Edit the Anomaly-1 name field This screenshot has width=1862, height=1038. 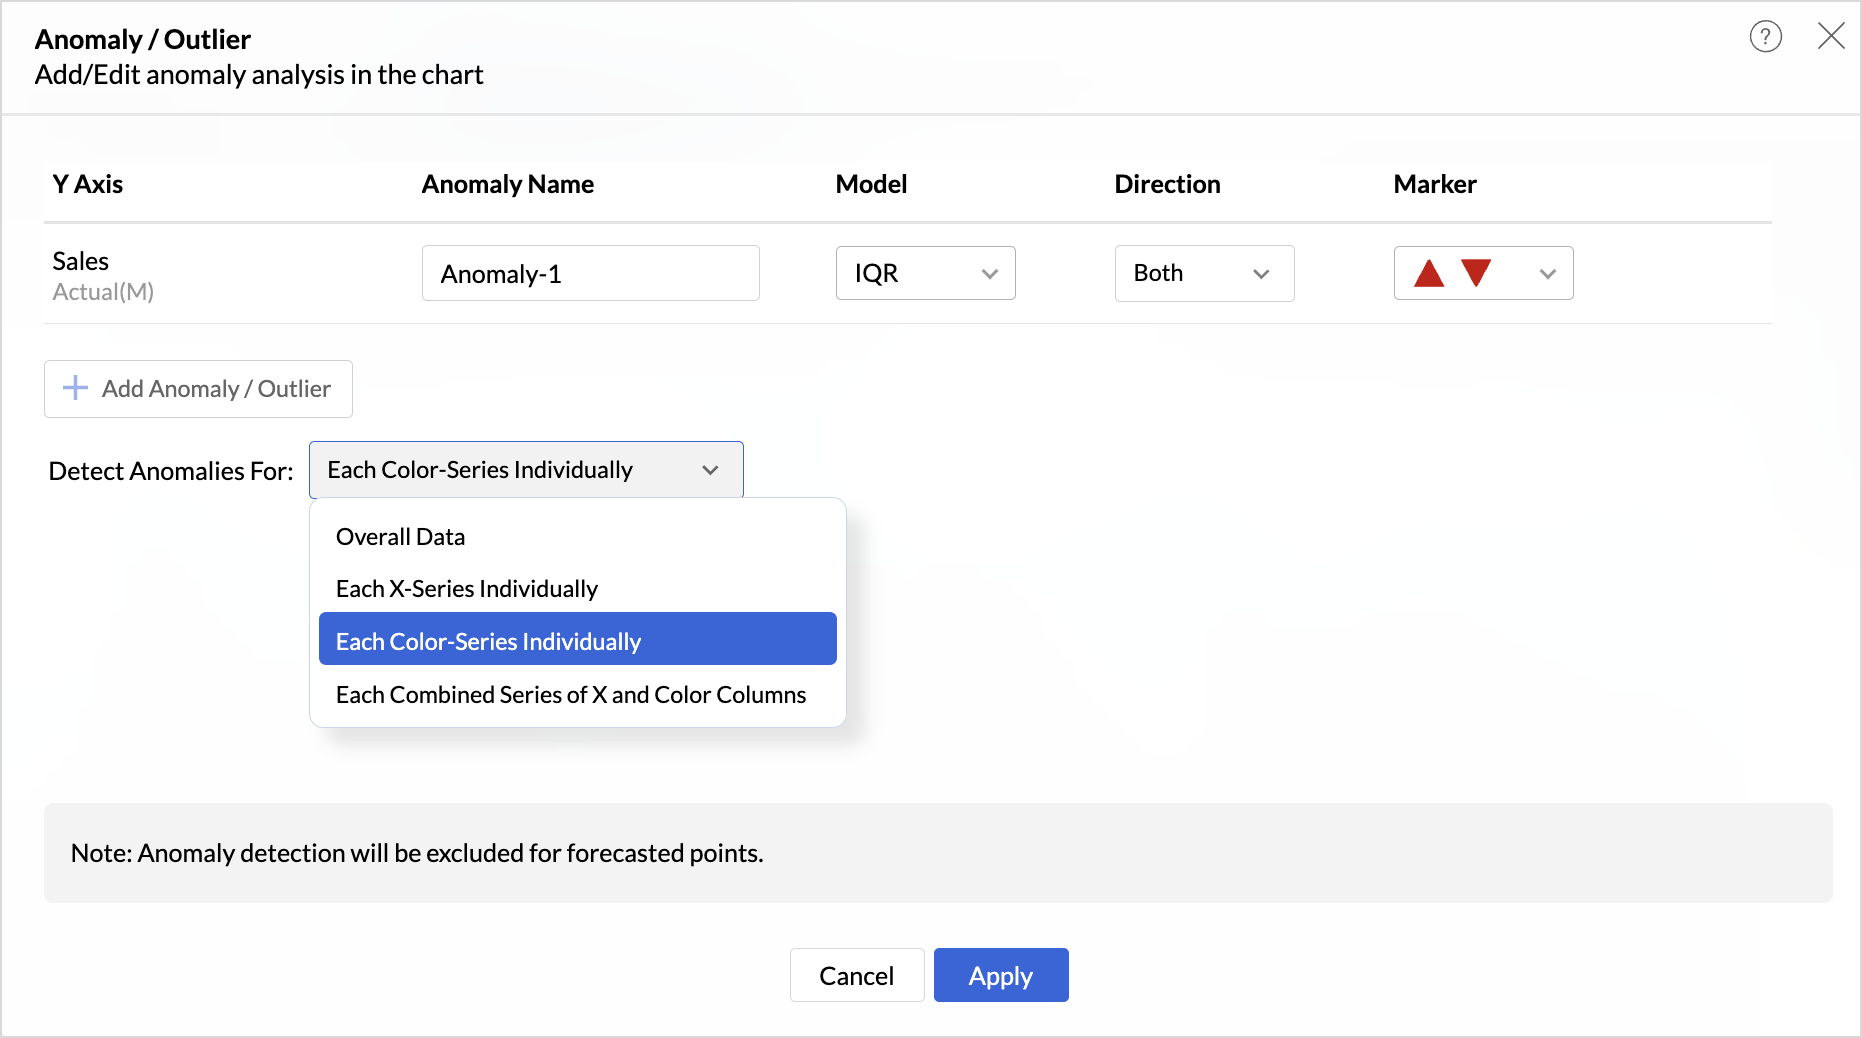pos(590,273)
